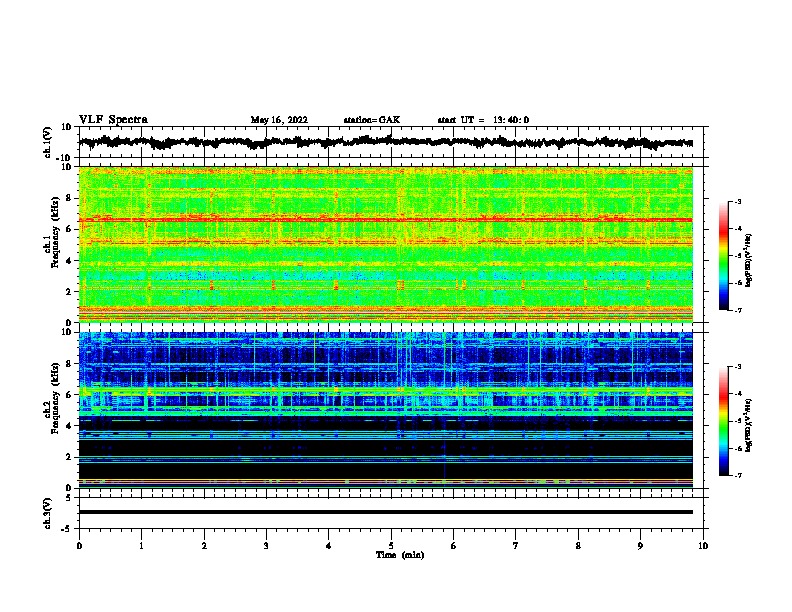Click the log(PSD) label beside ch.2 colorbar
This screenshot has width=792, height=612.
(749, 425)
